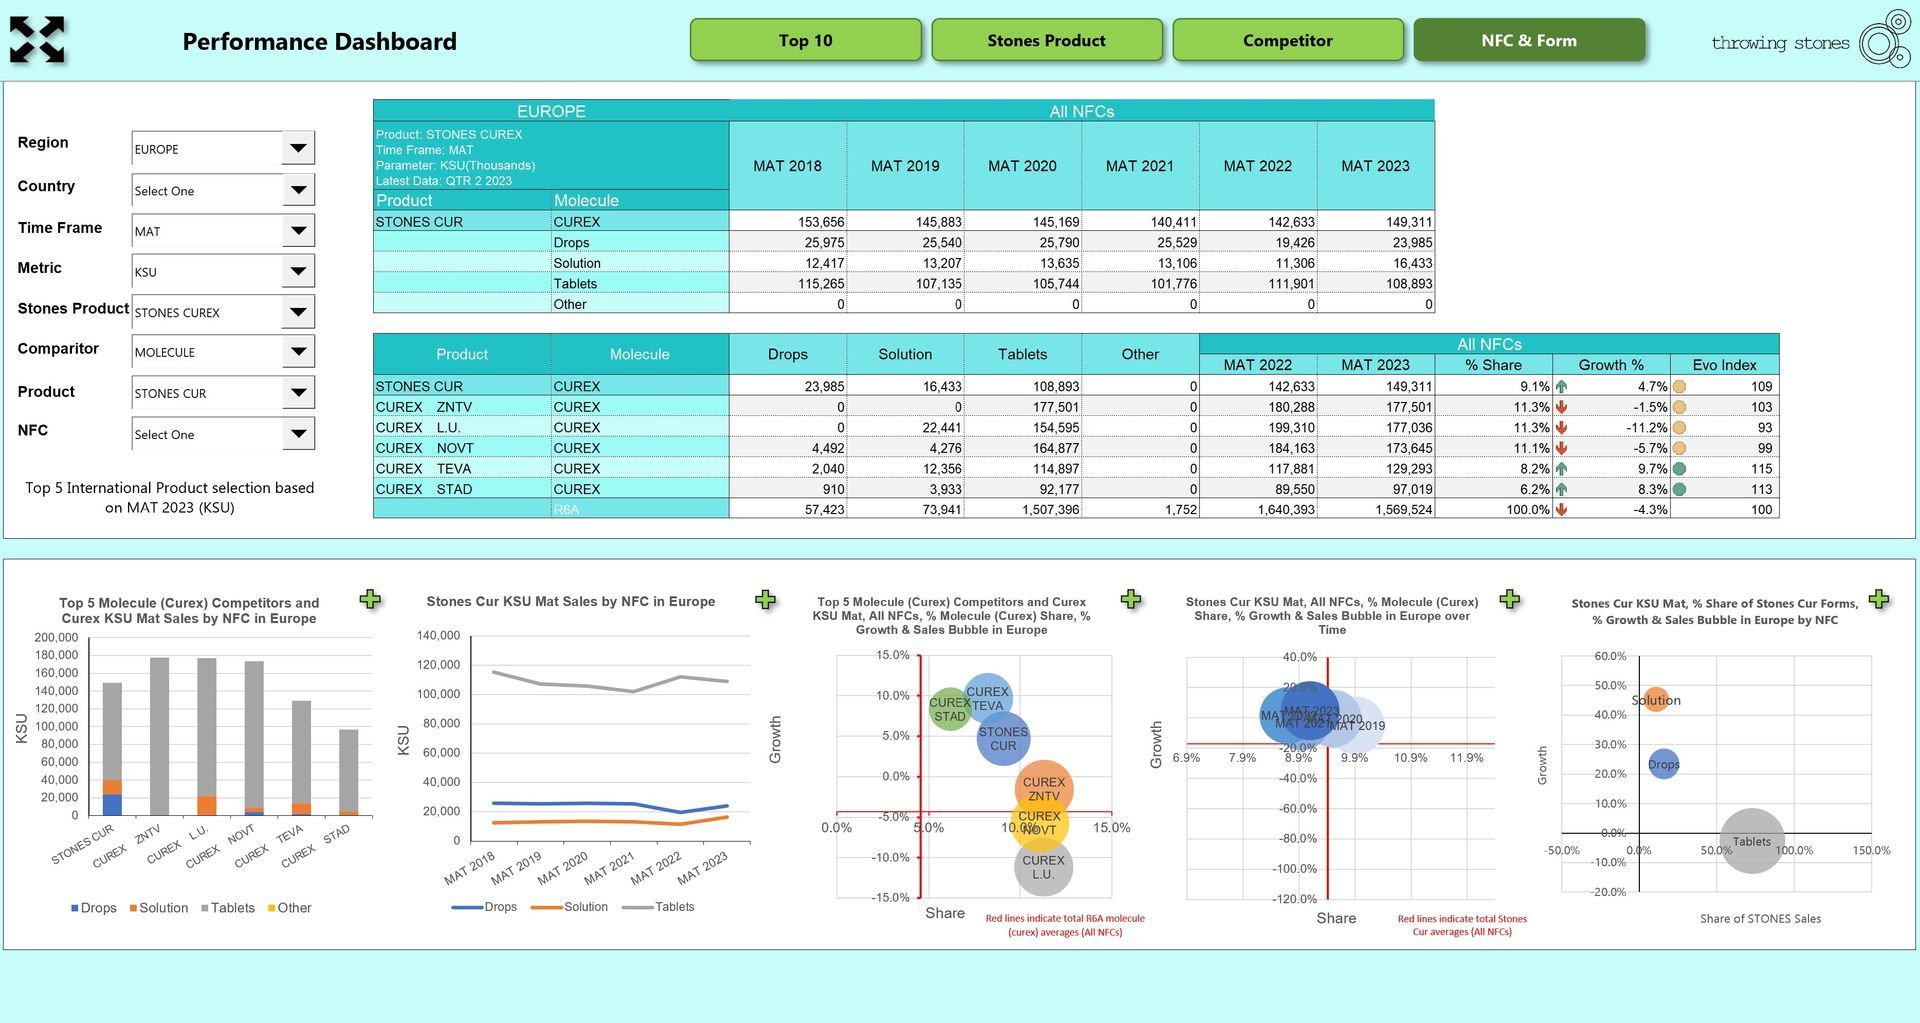
Task: Open the Region dropdown arrow
Action: [x=298, y=148]
